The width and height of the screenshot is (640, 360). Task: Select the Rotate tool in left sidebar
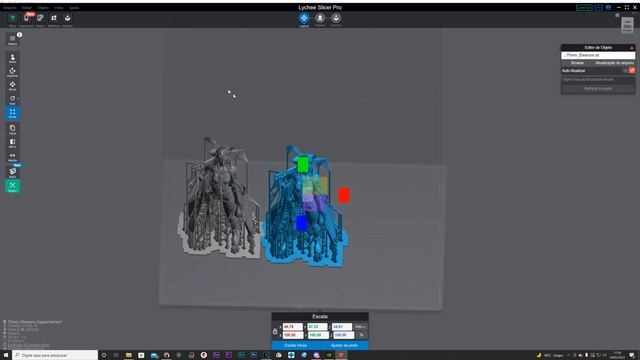pos(13,100)
